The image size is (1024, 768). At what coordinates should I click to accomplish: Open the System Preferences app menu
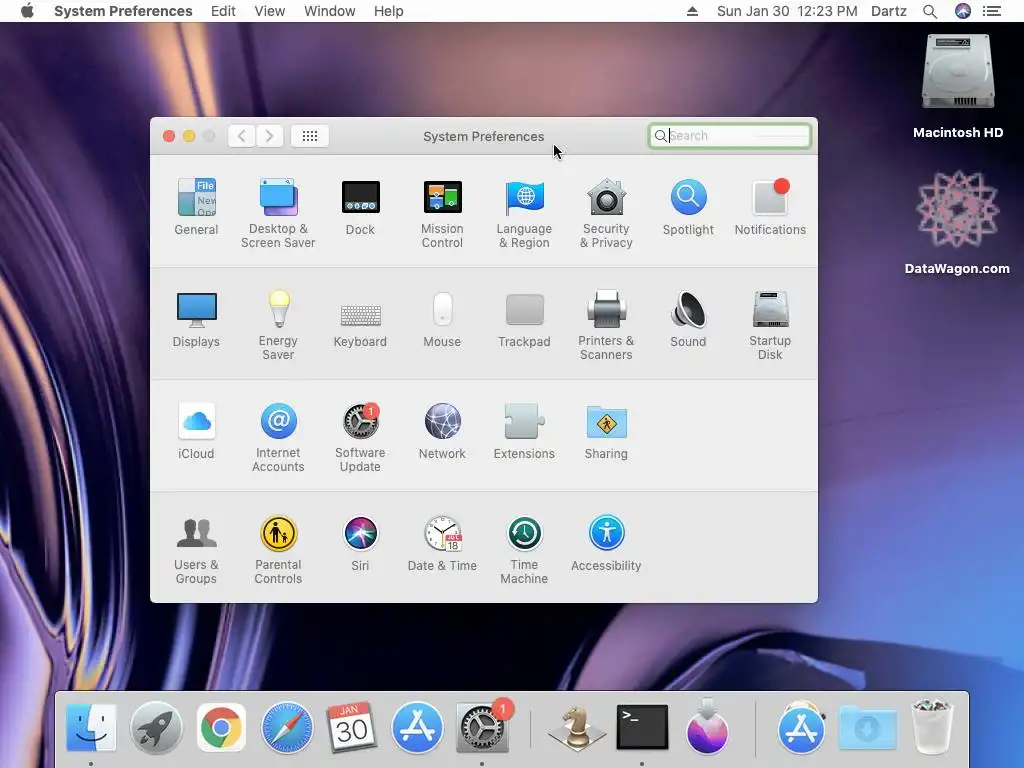[x=123, y=11]
